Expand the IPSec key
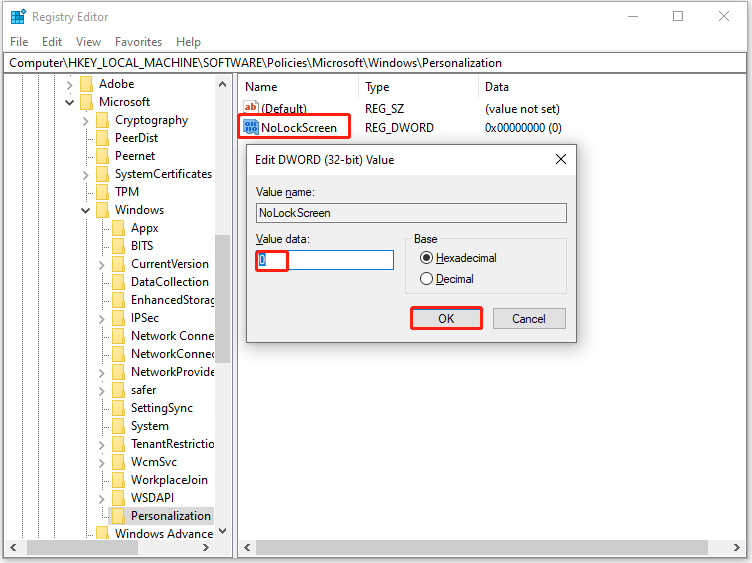 tap(101, 319)
